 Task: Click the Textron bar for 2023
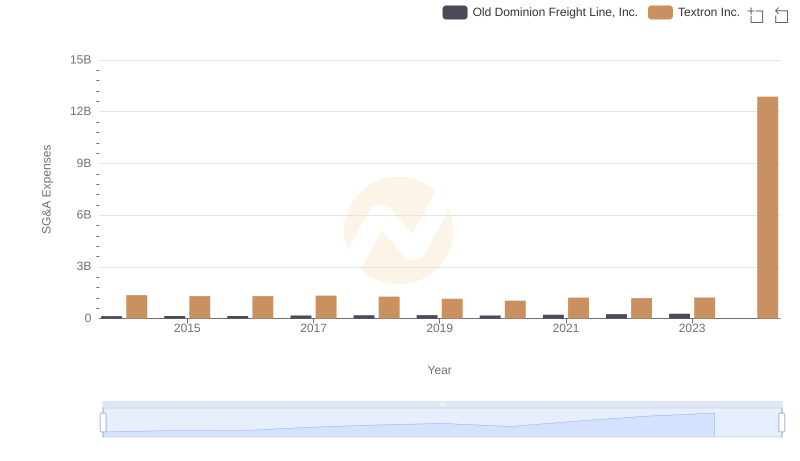coord(704,308)
